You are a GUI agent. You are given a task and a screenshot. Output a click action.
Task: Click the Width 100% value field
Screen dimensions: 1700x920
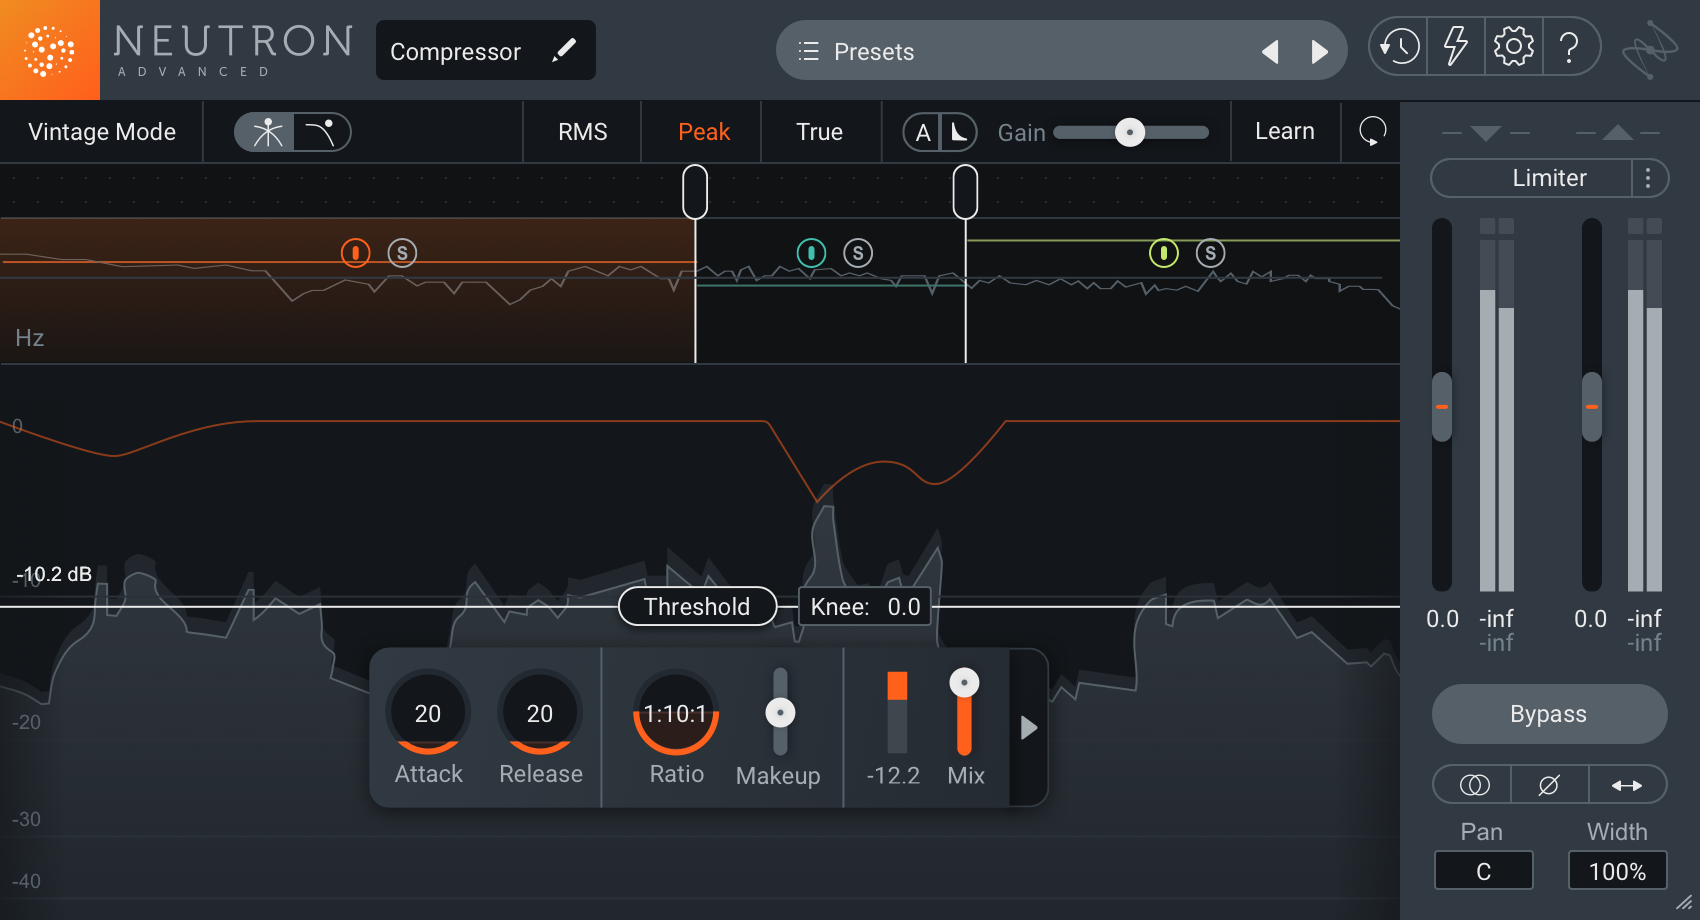point(1617,871)
